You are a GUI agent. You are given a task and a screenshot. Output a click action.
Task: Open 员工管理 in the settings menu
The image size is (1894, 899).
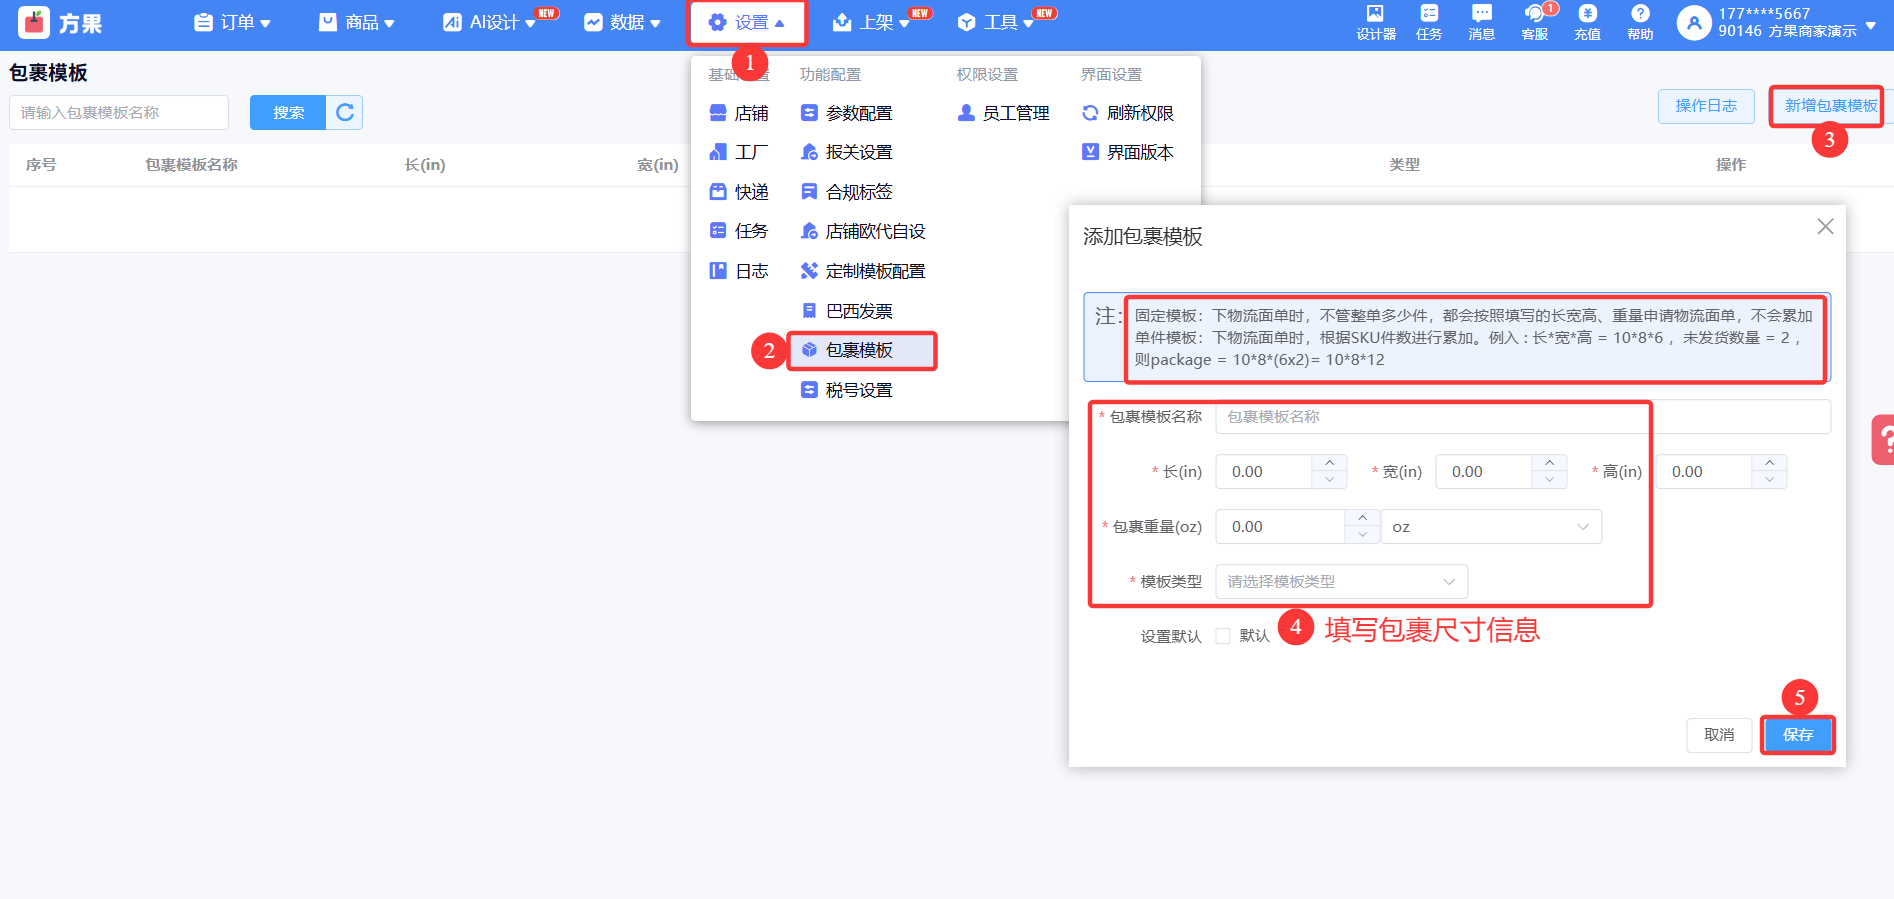tap(1004, 113)
